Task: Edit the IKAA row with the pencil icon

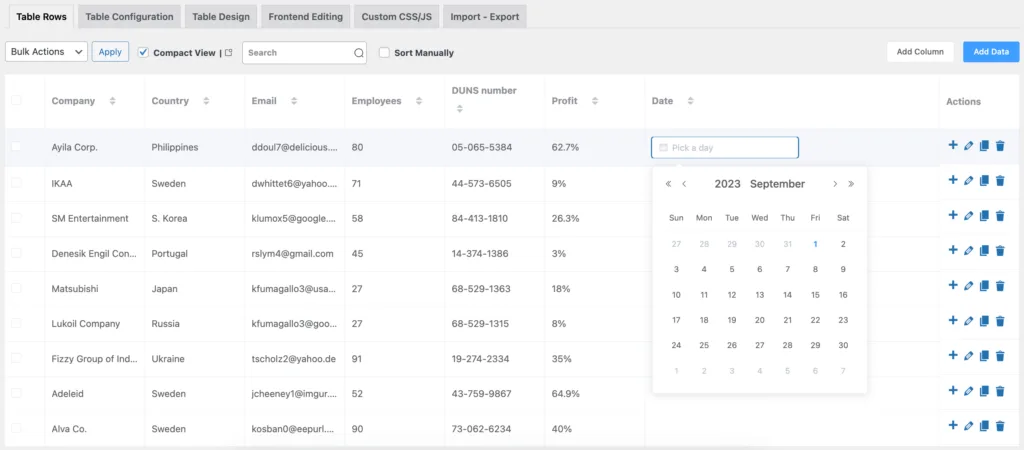Action: (x=968, y=180)
